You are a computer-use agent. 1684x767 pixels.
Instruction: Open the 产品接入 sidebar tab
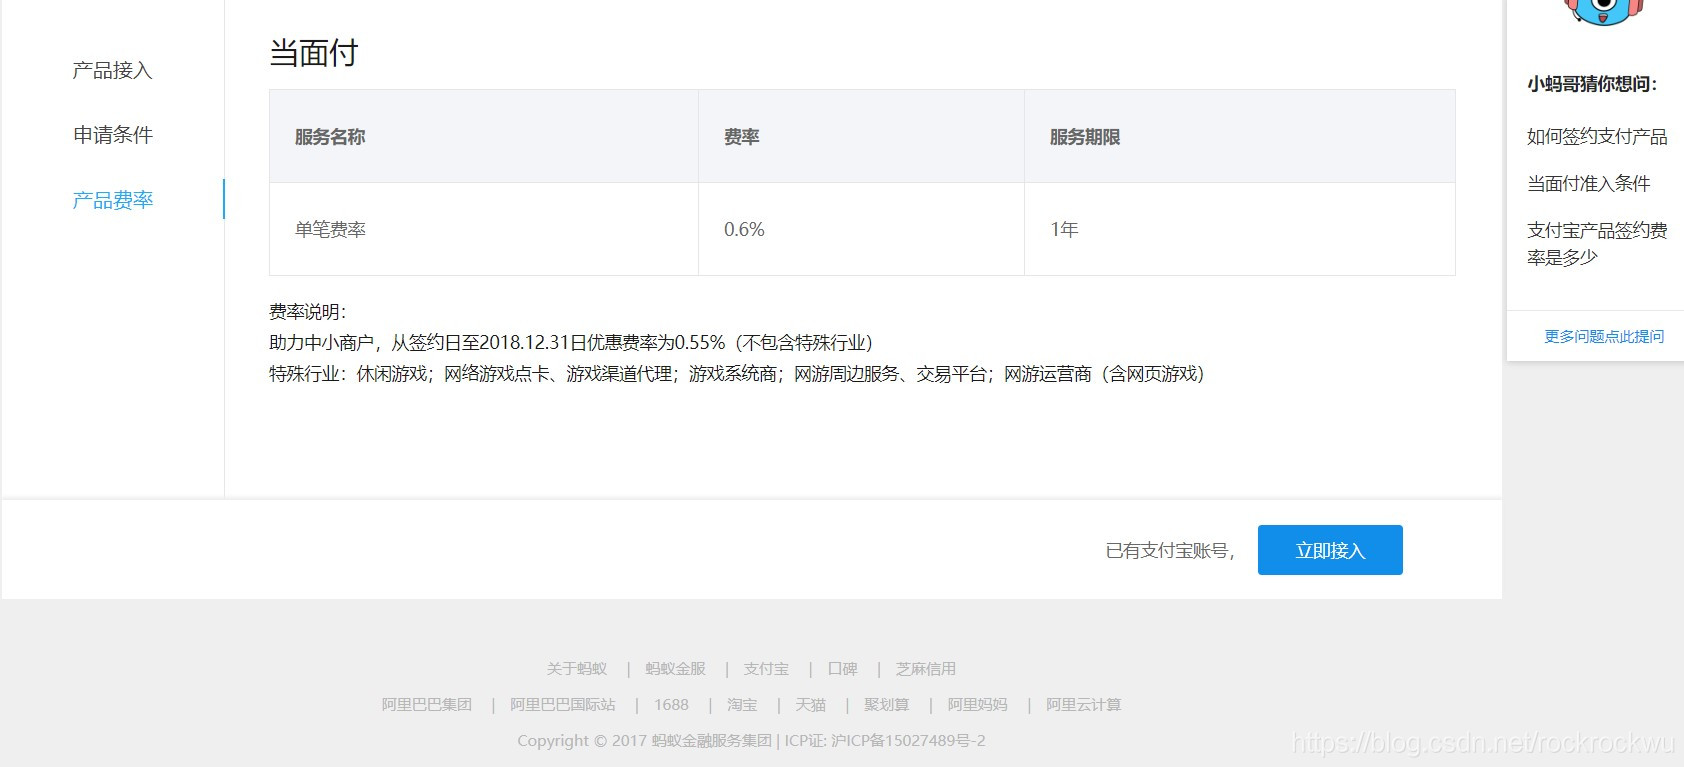pyautogui.click(x=112, y=70)
